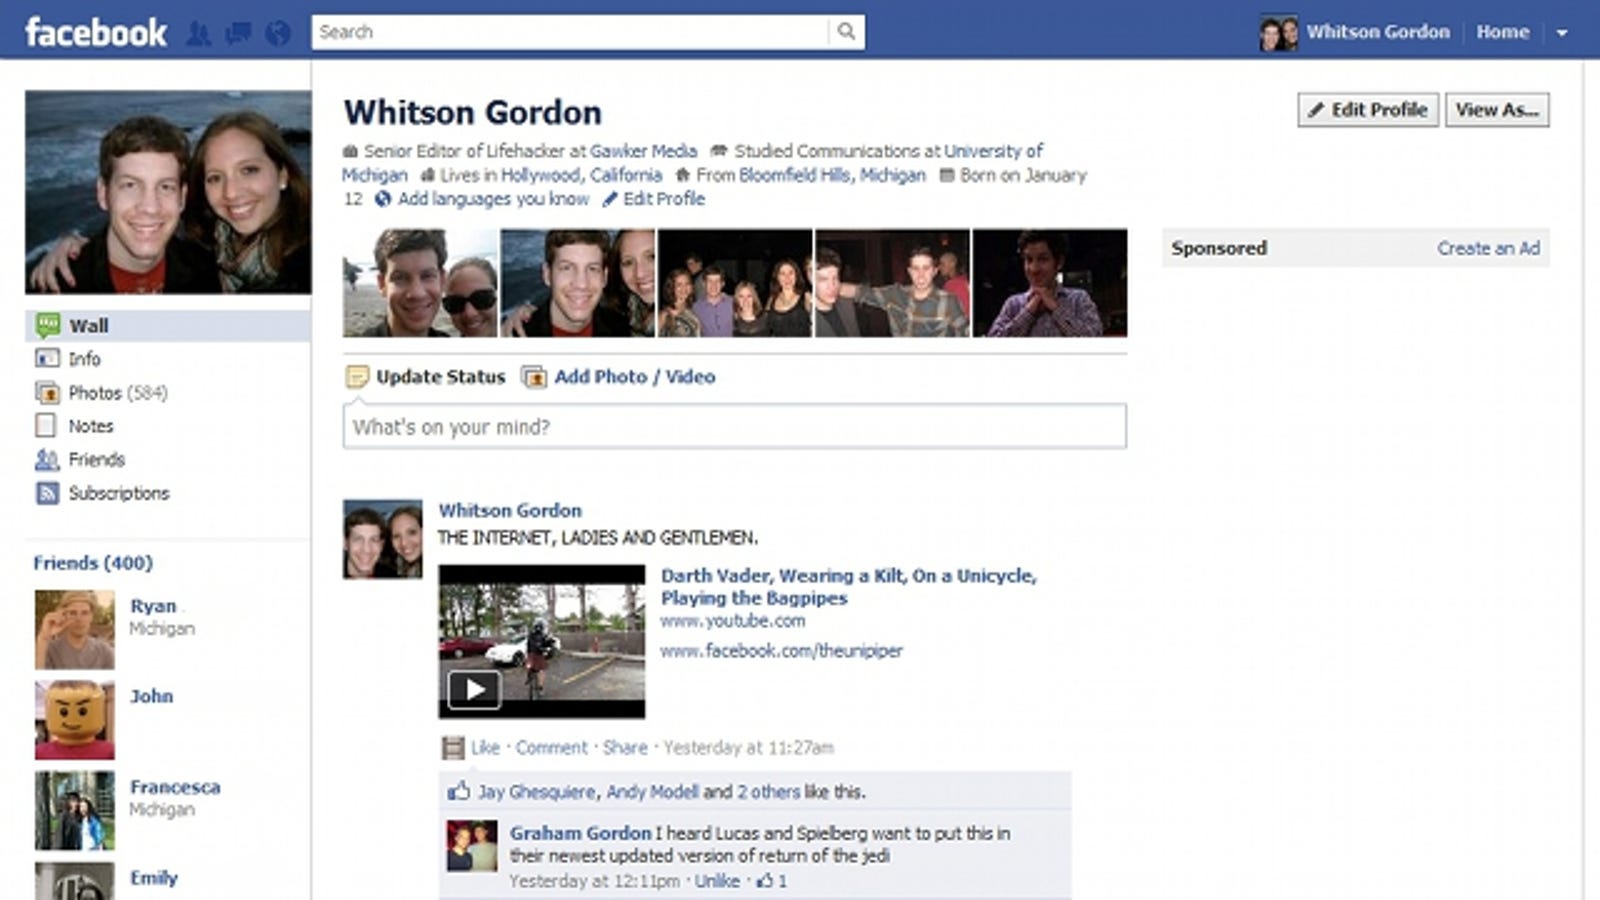Click Hollywood, California link
Image resolution: width=1600 pixels, height=900 pixels.
click(581, 175)
